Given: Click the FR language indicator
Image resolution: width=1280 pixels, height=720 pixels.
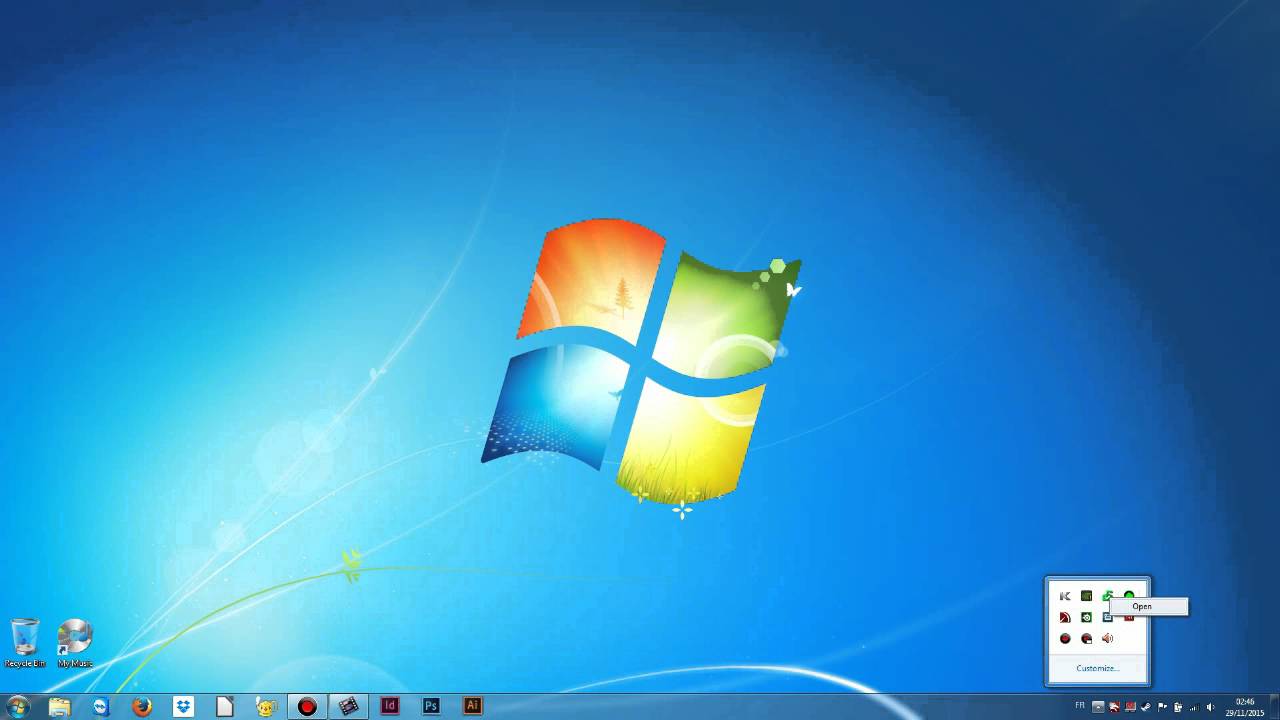Looking at the screenshot, I should click(x=1080, y=706).
